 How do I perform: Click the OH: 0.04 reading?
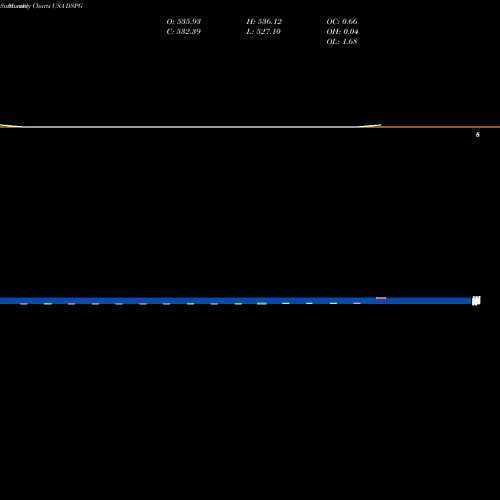[x=342, y=32]
